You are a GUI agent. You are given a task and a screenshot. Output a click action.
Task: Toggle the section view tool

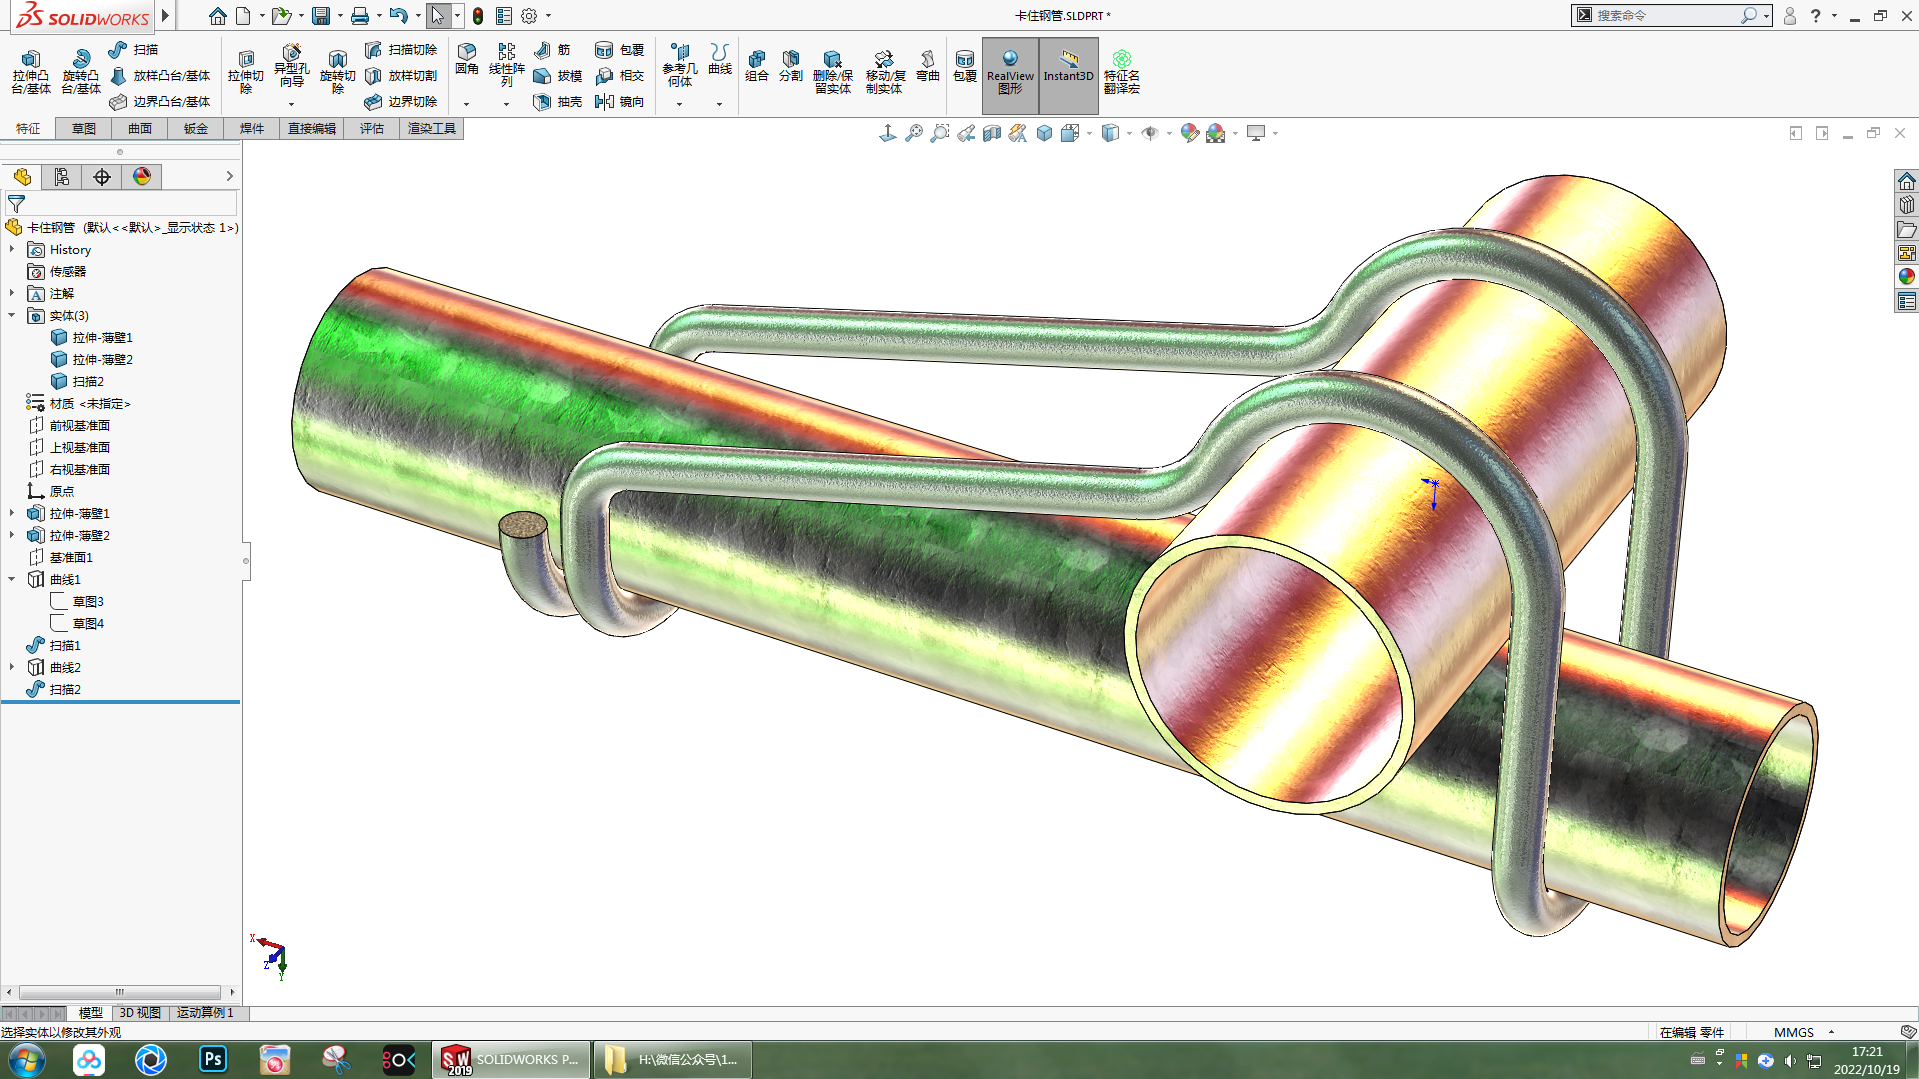click(x=992, y=133)
